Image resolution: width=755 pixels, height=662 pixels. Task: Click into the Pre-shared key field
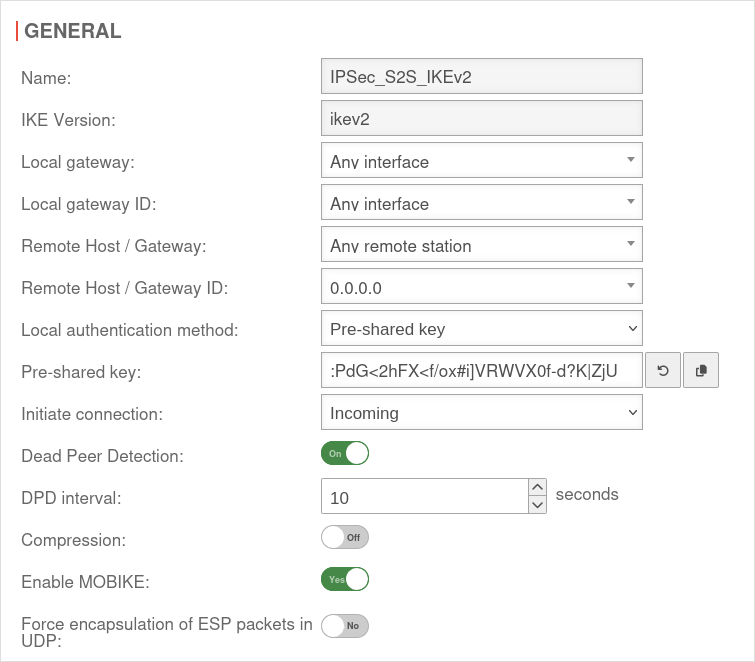[x=481, y=371]
